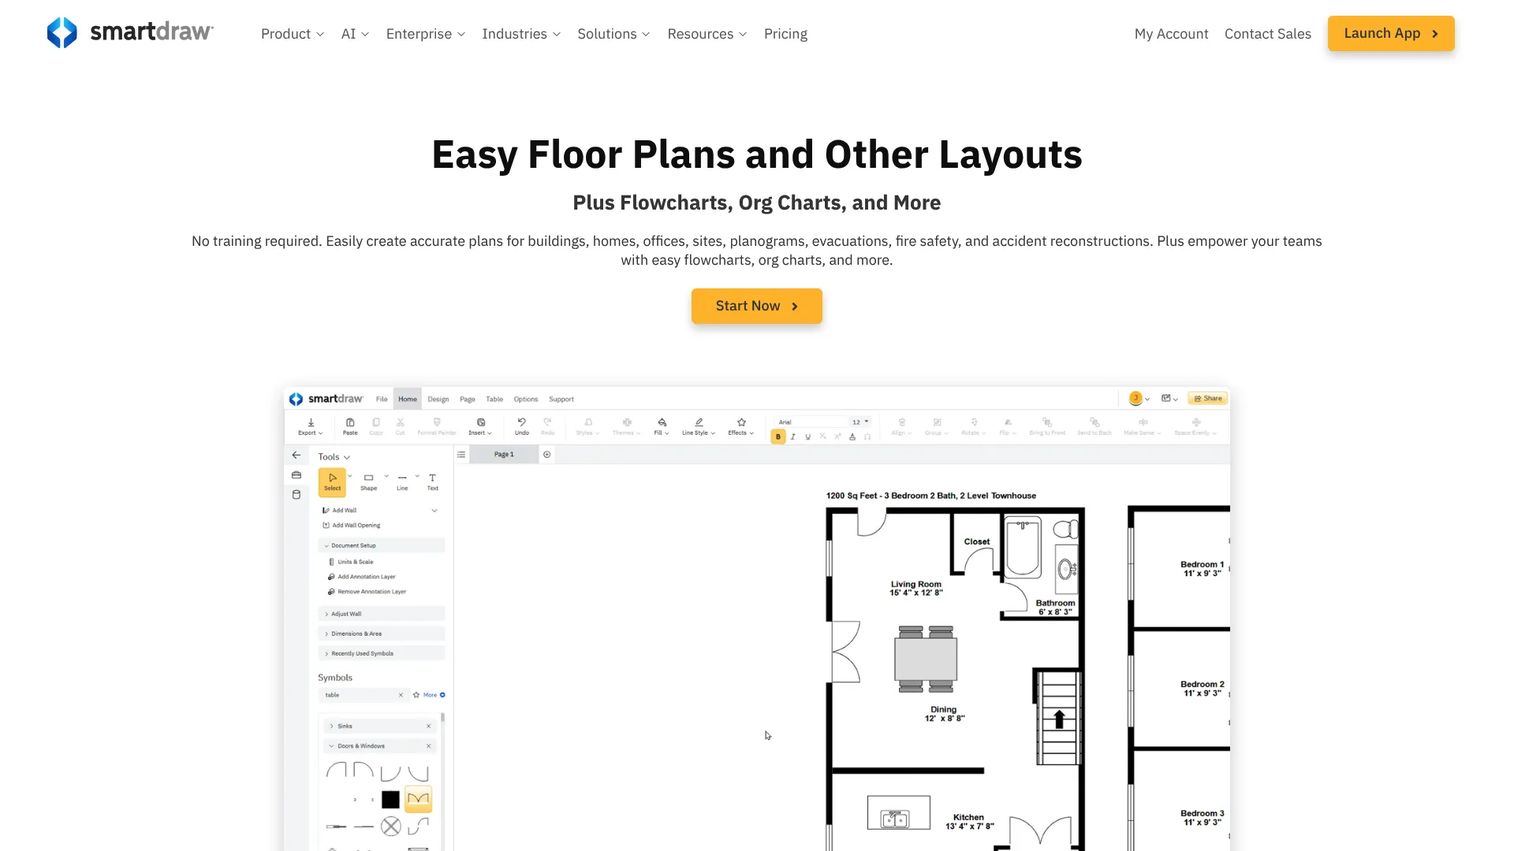The height and width of the screenshot is (851, 1514).
Task: Click the symbols search field containing 'table'
Action: pos(363,695)
